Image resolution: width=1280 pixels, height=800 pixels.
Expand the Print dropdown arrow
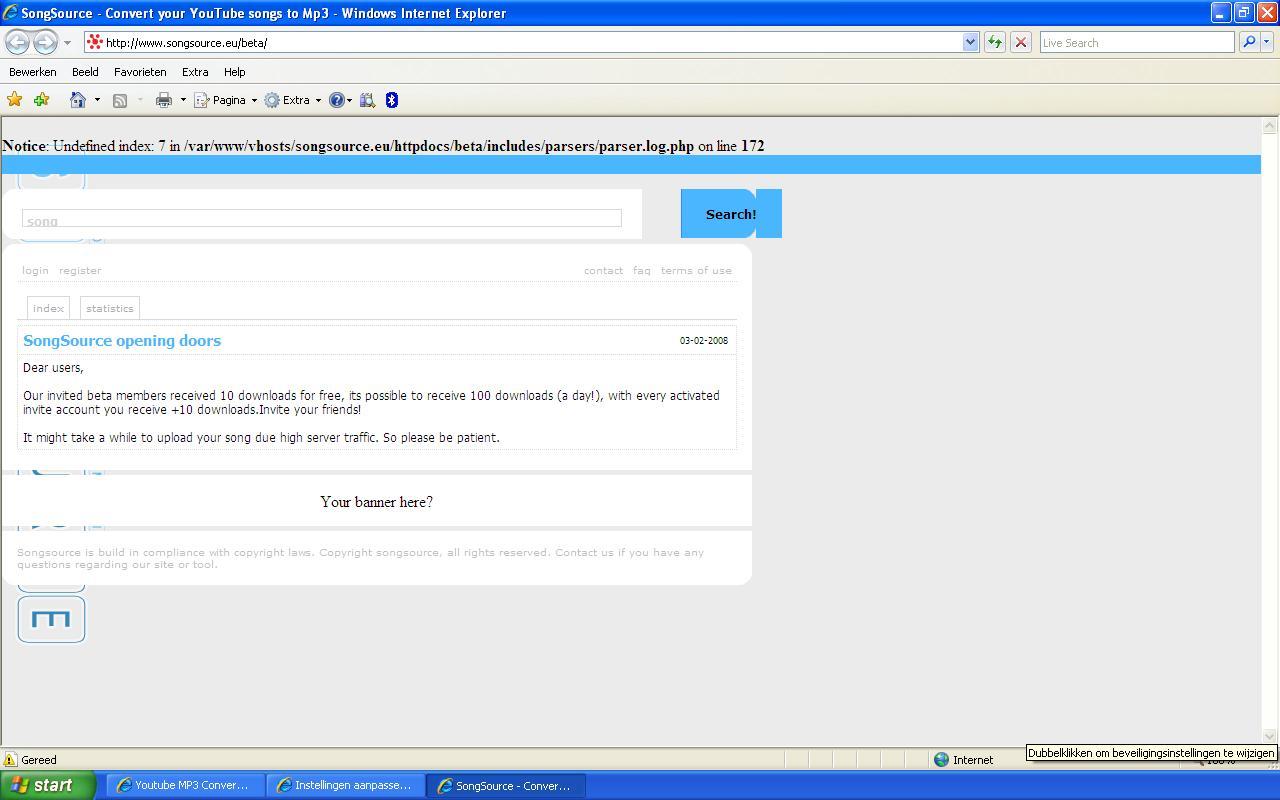[183, 100]
